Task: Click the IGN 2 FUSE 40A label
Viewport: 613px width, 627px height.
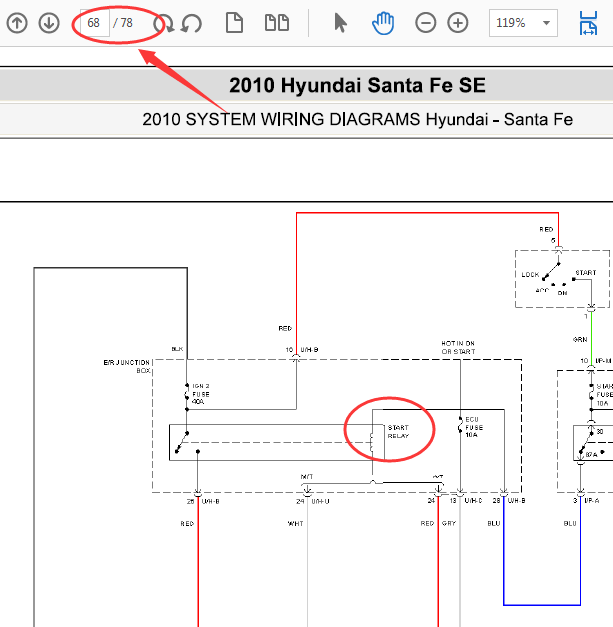Action: (201, 394)
